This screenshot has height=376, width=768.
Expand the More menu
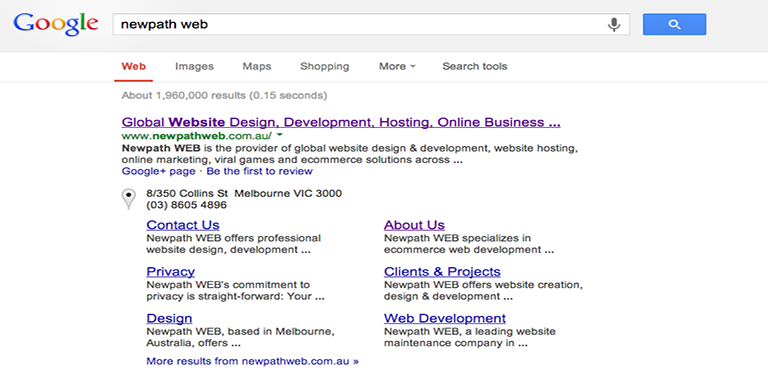pos(397,66)
